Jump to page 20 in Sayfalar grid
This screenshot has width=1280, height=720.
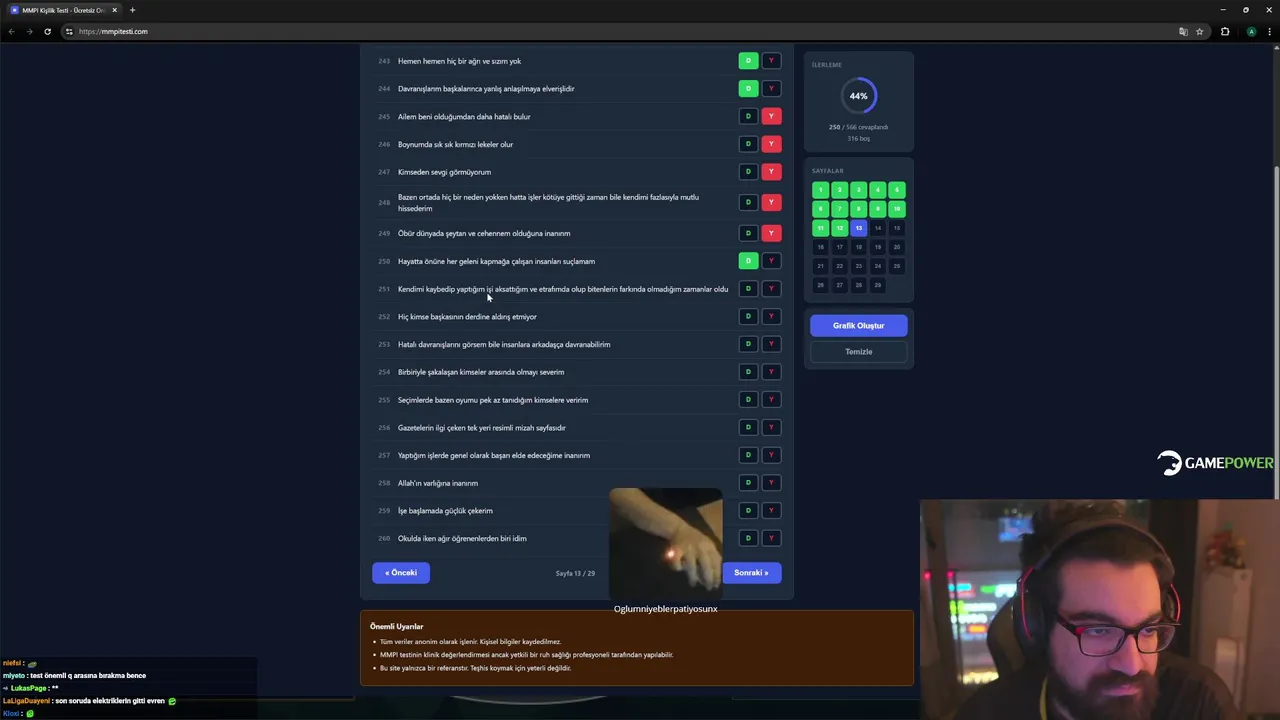click(897, 247)
